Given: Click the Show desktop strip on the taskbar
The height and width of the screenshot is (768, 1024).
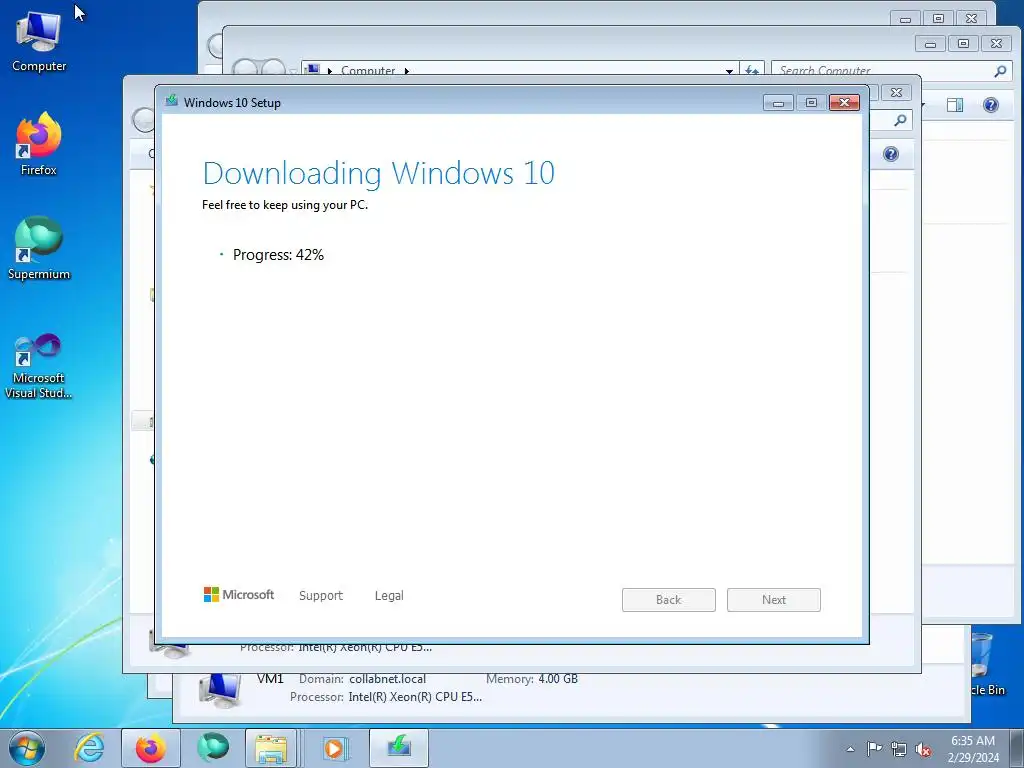Looking at the screenshot, I should [x=1017, y=748].
